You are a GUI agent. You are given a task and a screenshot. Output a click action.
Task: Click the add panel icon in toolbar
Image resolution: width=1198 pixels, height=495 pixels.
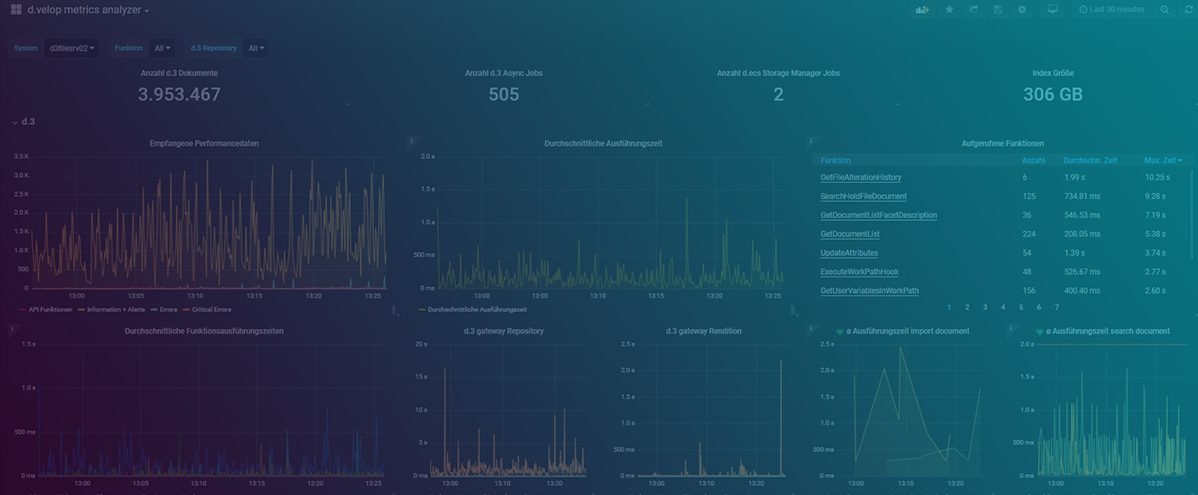[x=923, y=10]
